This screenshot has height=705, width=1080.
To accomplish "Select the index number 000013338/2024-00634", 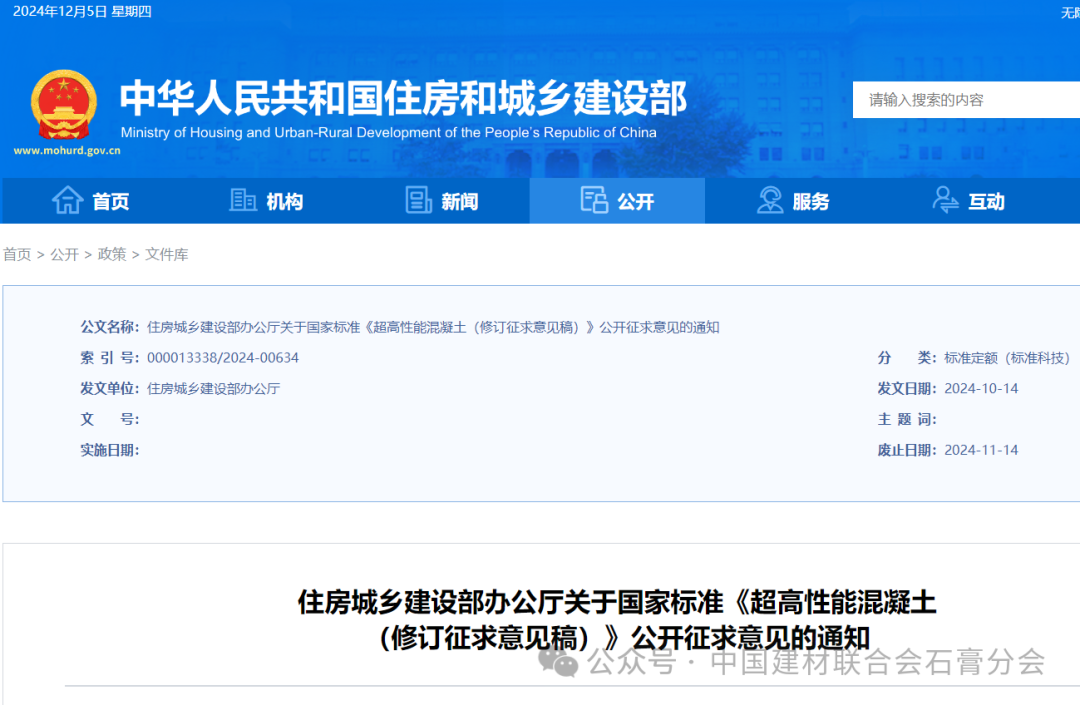I will coord(223,358).
